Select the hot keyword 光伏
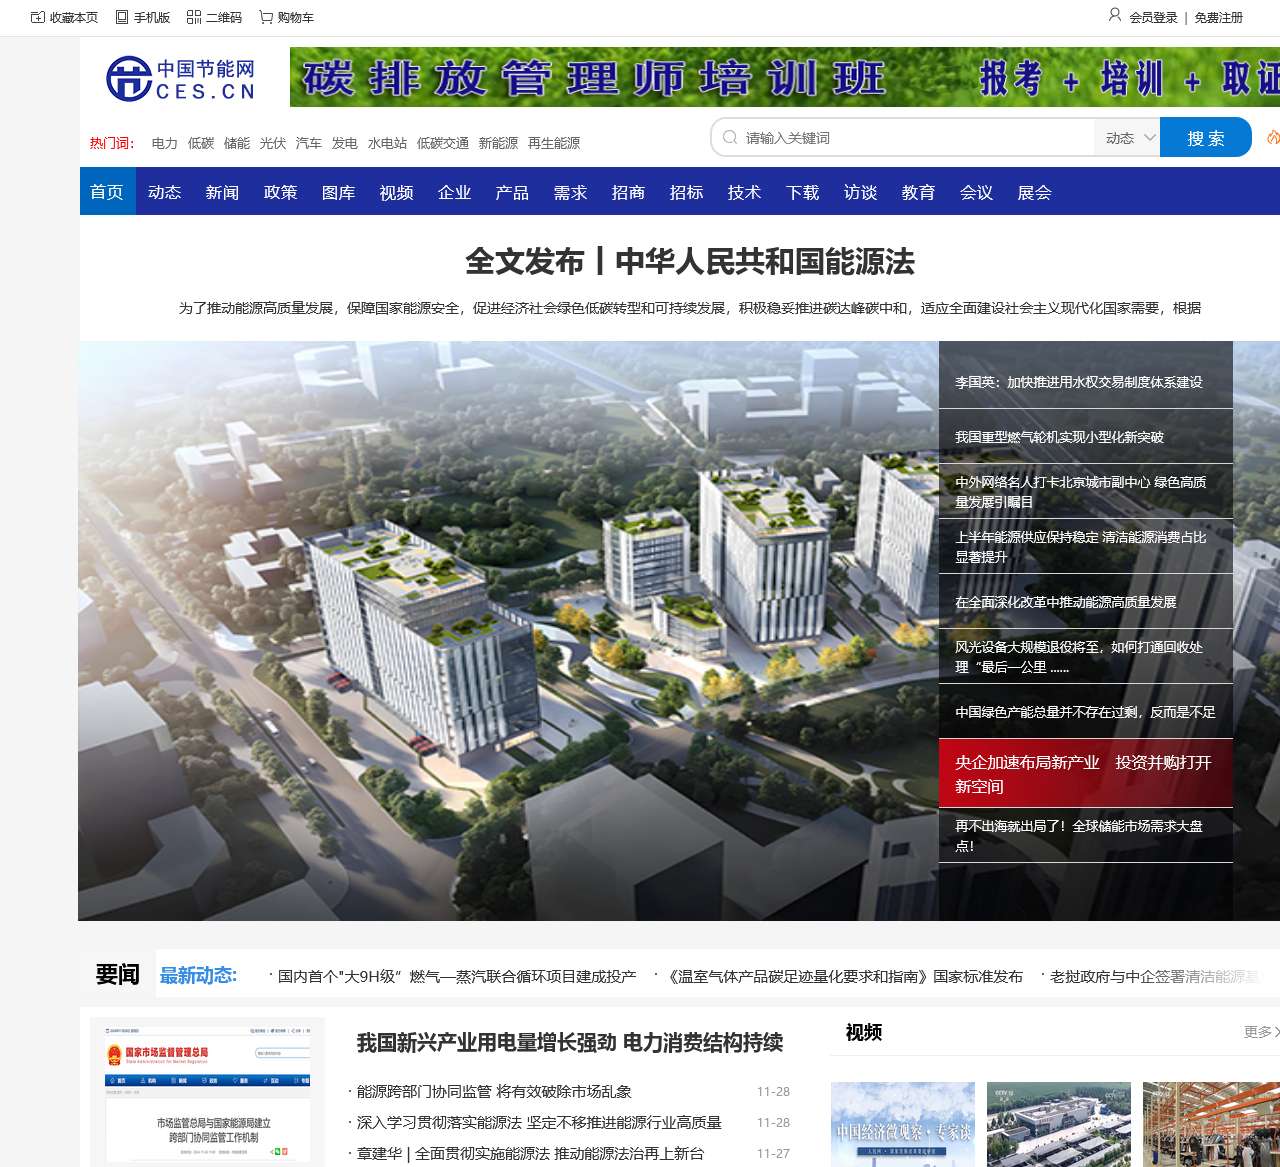Viewport: 1280px width, 1167px height. [273, 143]
